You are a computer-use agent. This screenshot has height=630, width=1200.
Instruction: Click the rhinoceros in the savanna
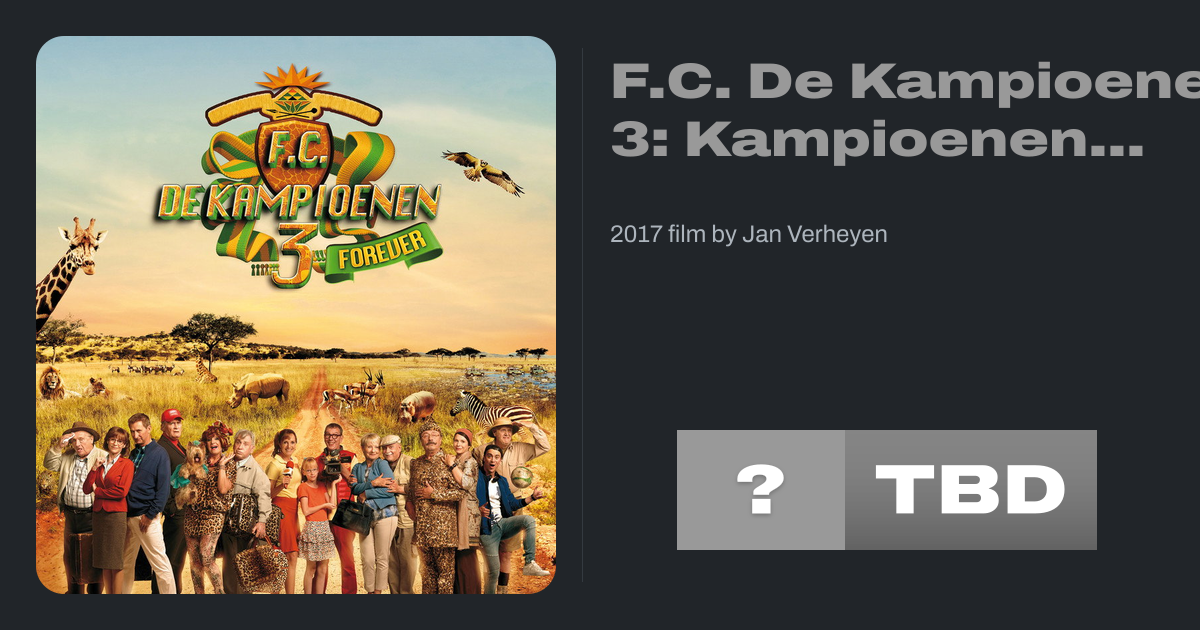coord(258,388)
